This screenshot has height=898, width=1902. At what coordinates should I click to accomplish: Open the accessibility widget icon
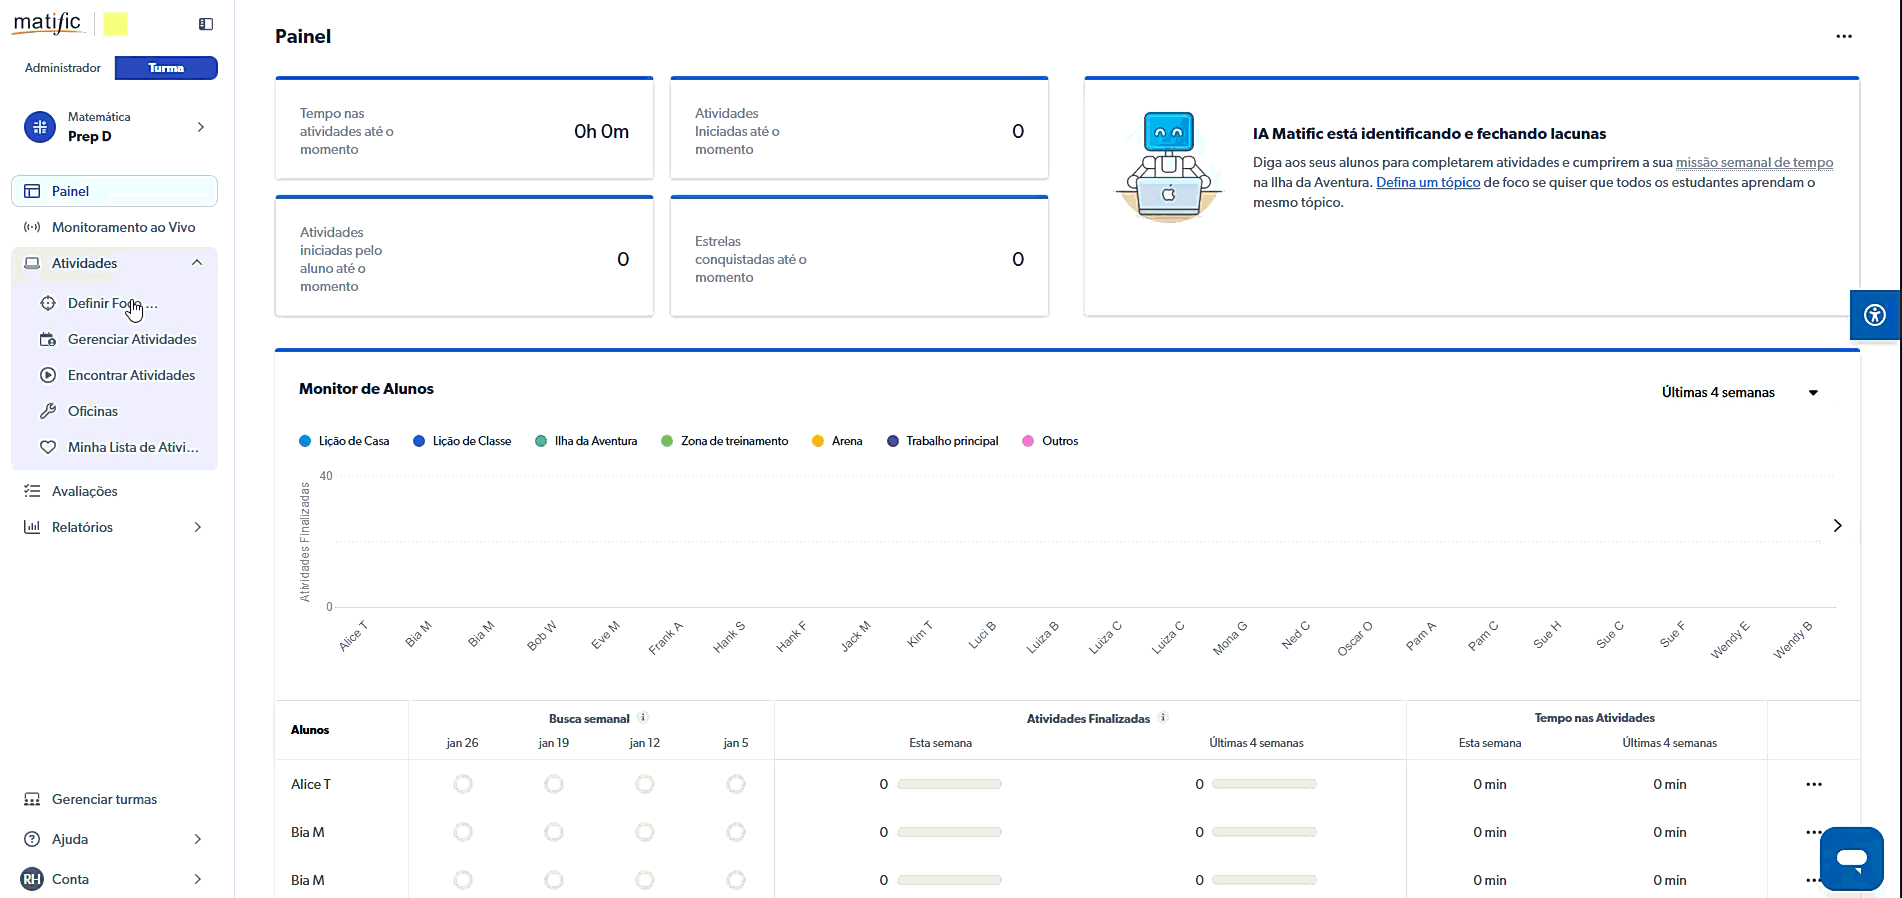pos(1874,315)
